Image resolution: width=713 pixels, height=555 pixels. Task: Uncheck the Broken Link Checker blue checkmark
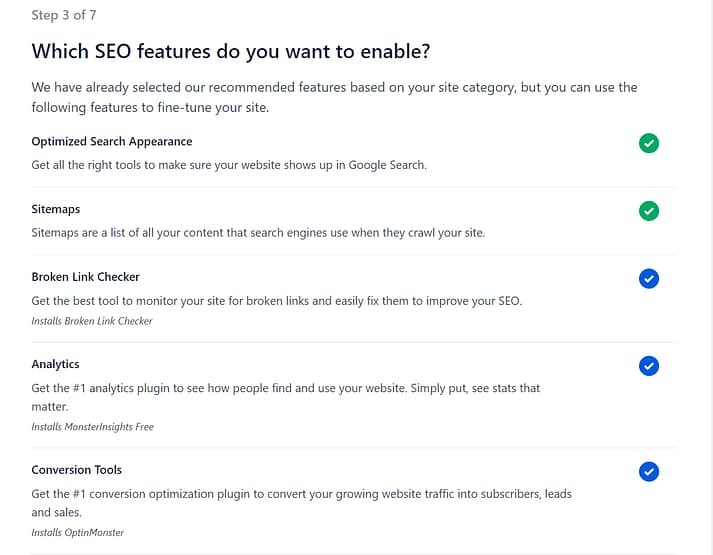tap(649, 279)
